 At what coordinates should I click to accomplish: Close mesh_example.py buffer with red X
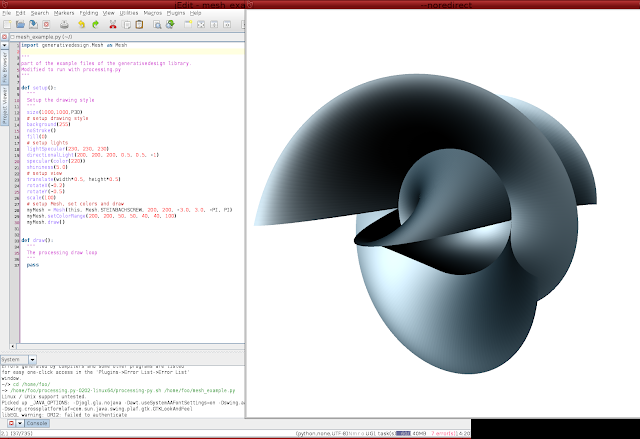click(4, 37)
